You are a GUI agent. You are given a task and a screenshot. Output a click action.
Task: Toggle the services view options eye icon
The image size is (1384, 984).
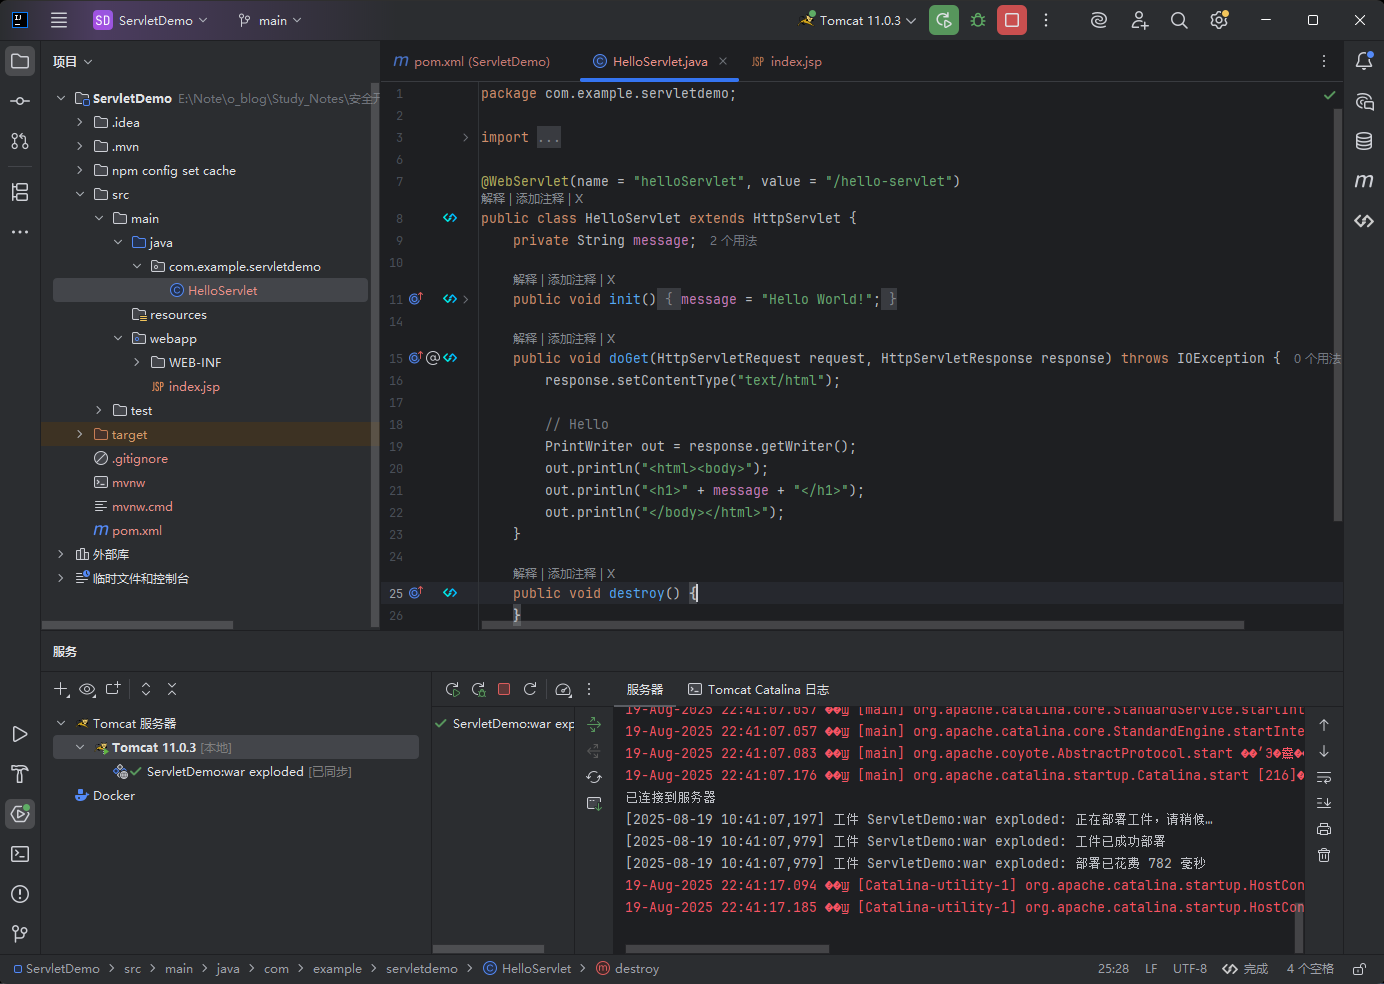(87, 689)
